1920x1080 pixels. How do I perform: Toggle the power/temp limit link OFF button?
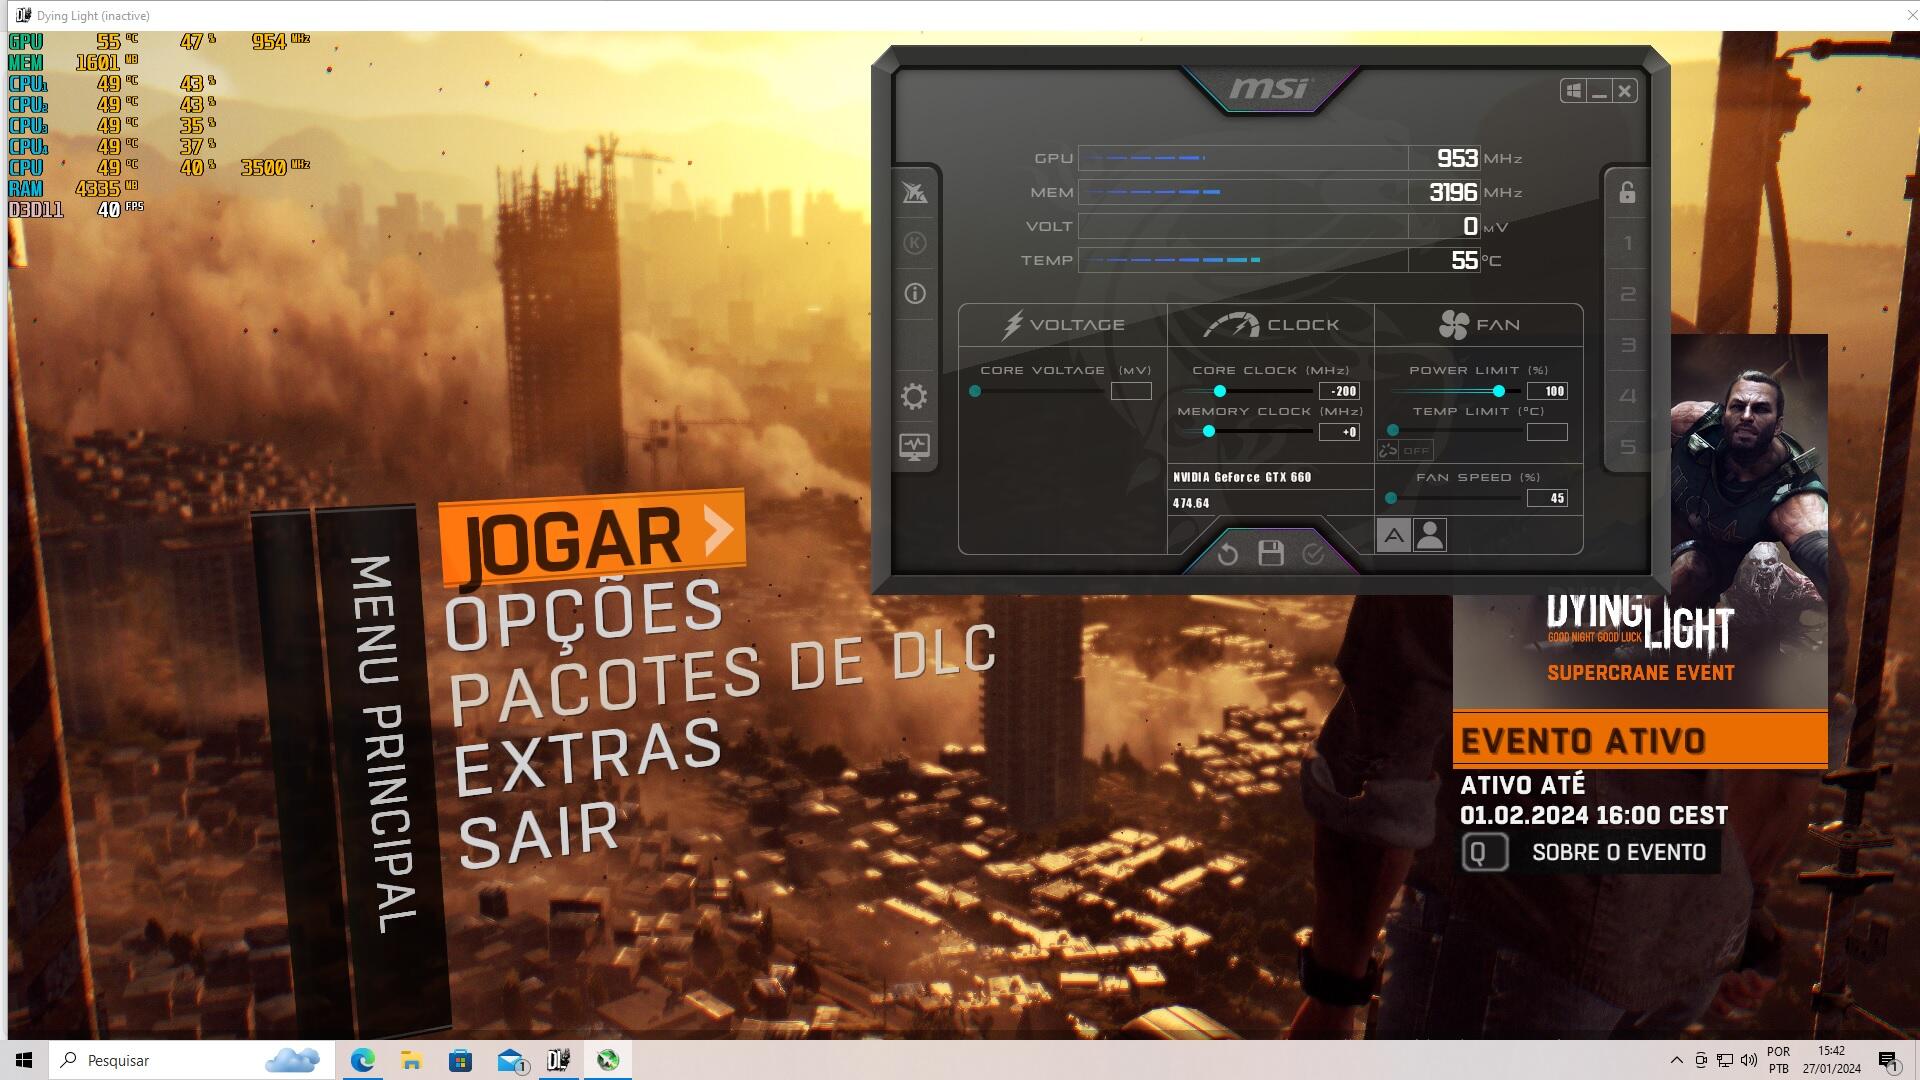tap(1405, 450)
